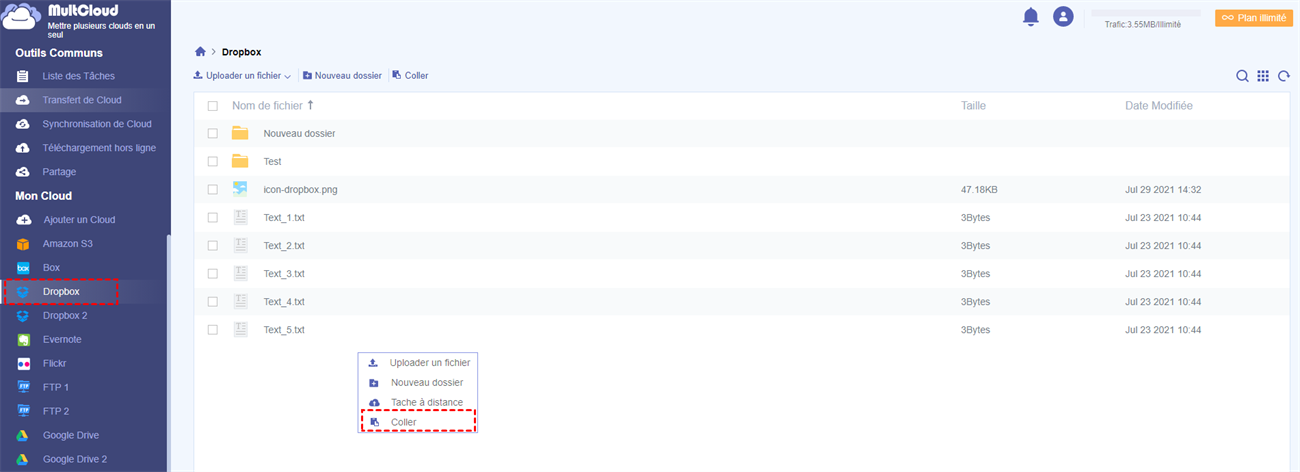
Task: Check the box for Test folder
Action: click(212, 161)
